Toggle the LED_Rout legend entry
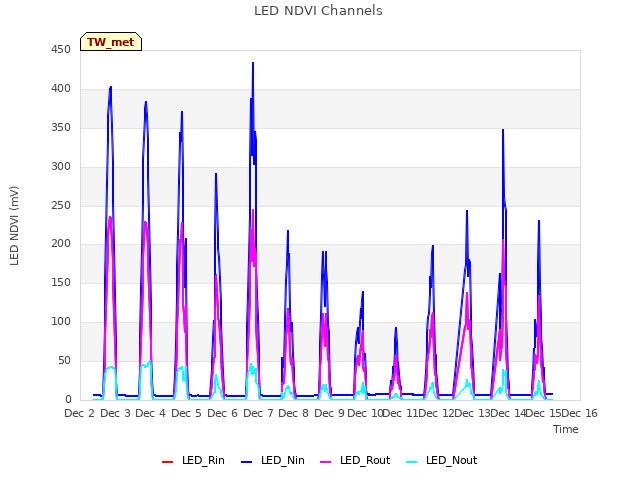The height and width of the screenshot is (480, 640). click(355, 460)
